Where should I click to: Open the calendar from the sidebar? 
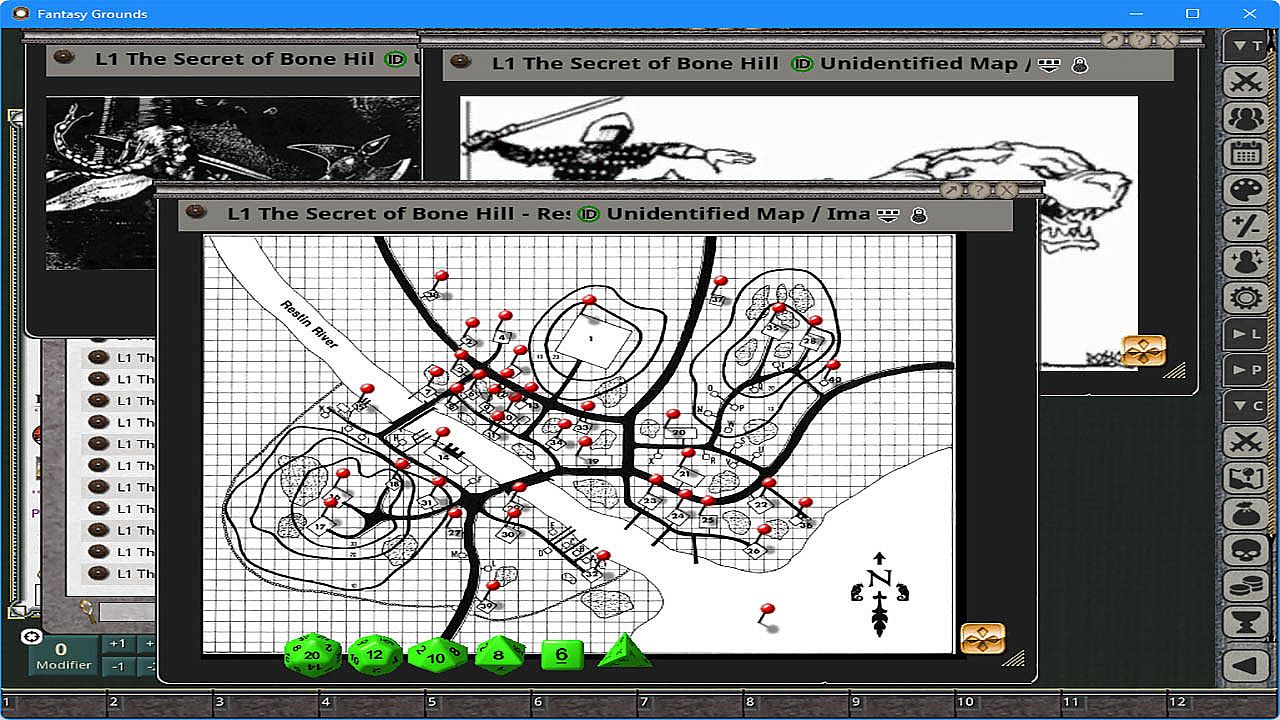[x=1246, y=153]
